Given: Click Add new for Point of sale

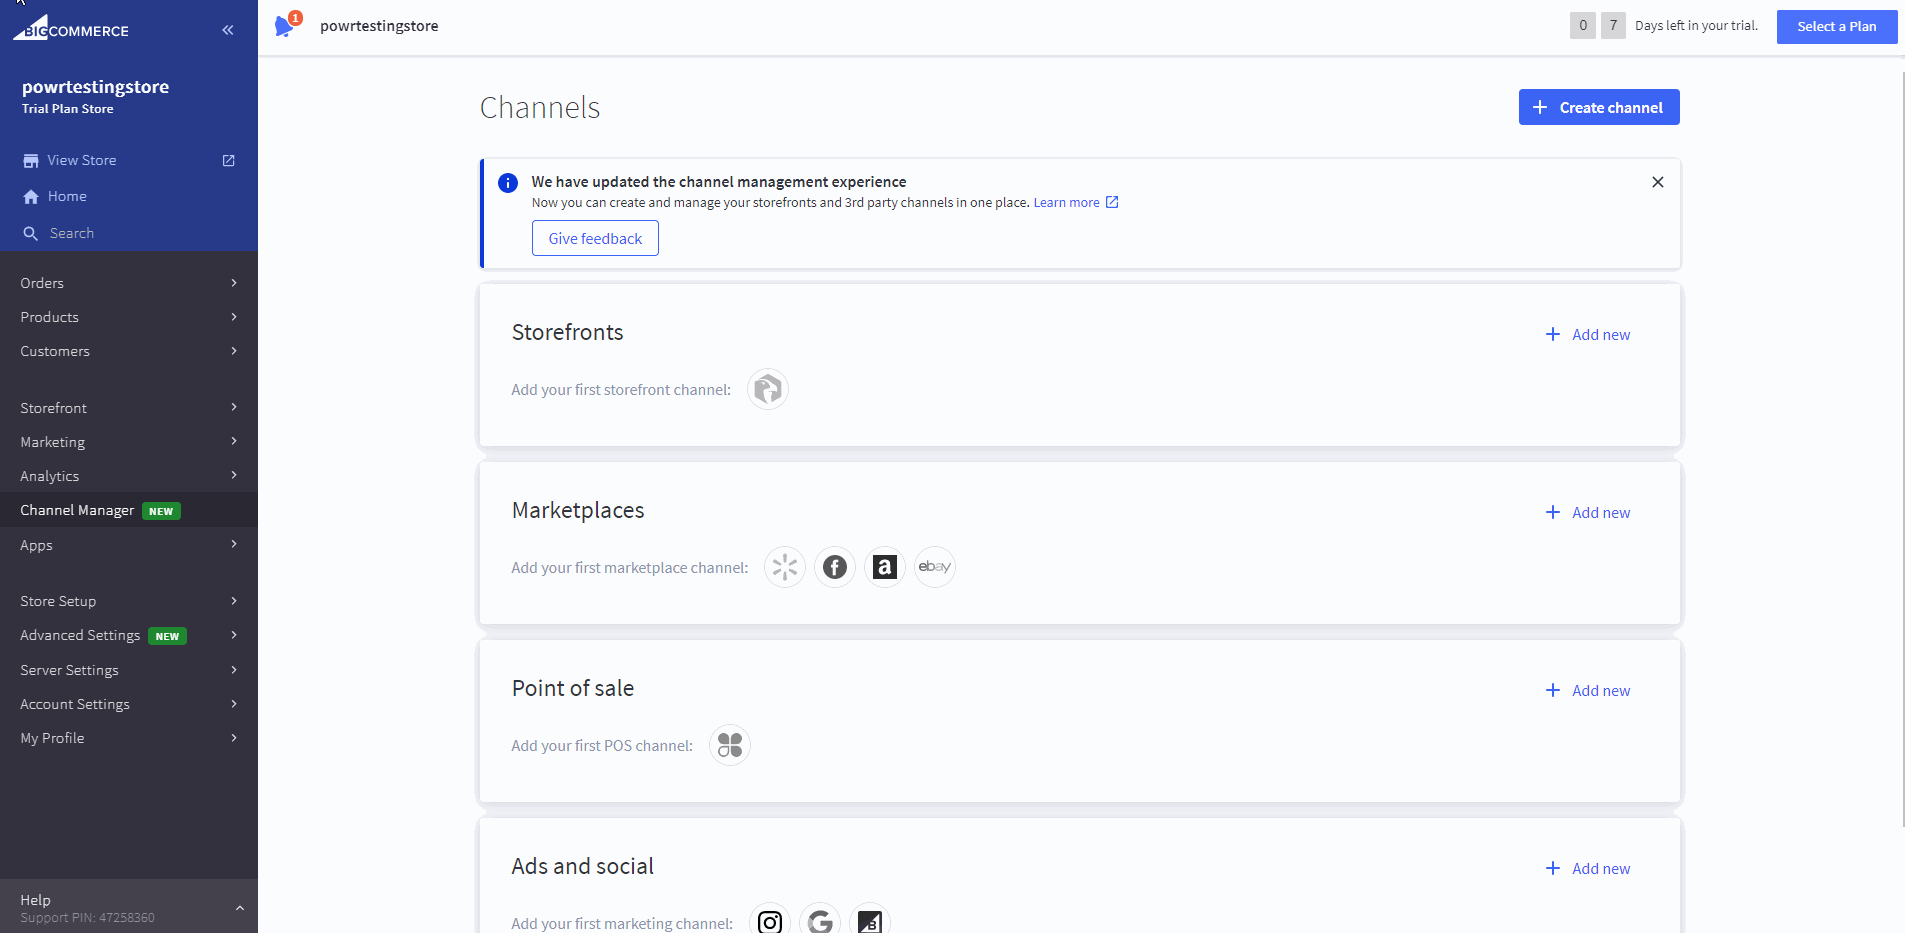Looking at the screenshot, I should click(x=1588, y=691).
